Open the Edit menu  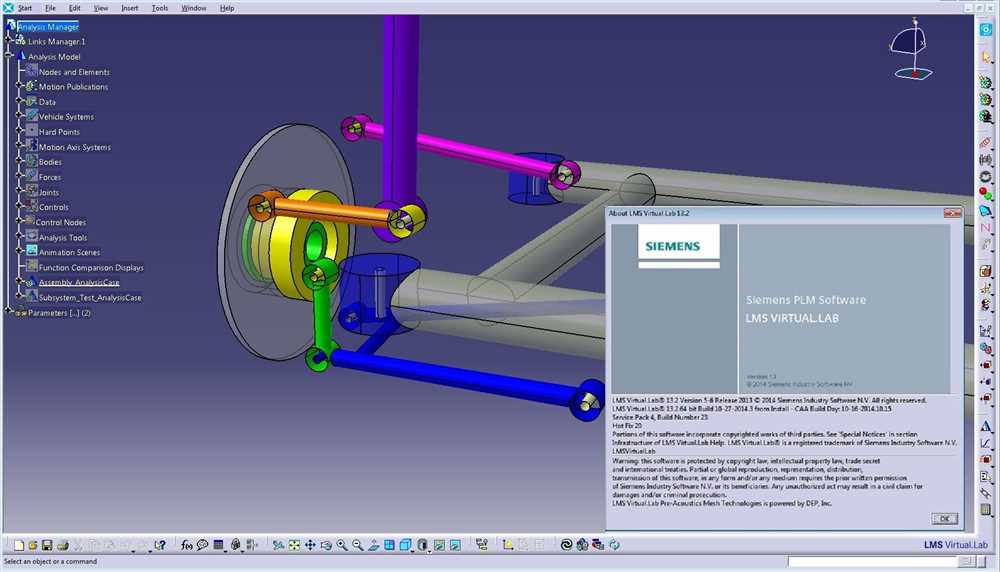click(x=75, y=8)
